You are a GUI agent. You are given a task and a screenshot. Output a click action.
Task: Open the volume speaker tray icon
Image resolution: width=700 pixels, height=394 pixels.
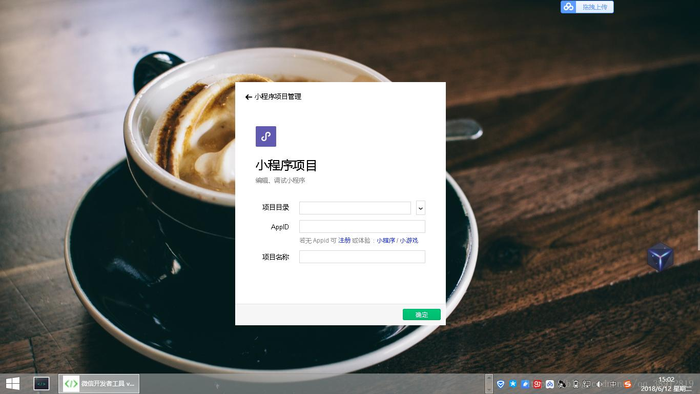pos(598,384)
